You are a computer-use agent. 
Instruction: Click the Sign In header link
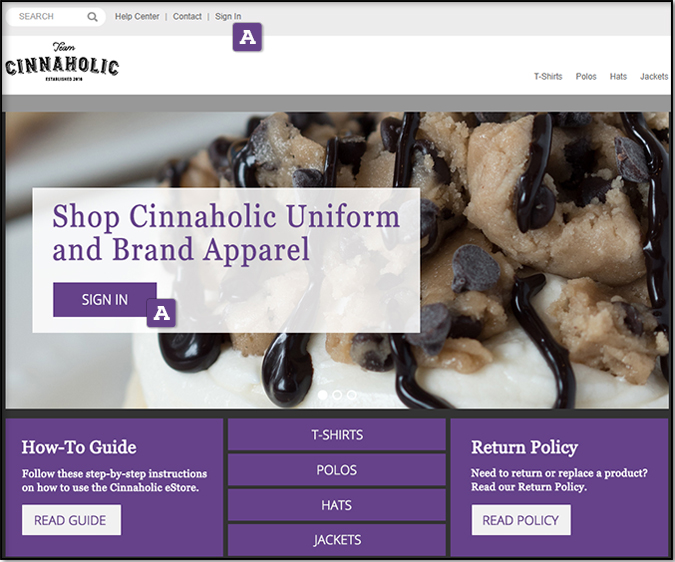(x=228, y=16)
